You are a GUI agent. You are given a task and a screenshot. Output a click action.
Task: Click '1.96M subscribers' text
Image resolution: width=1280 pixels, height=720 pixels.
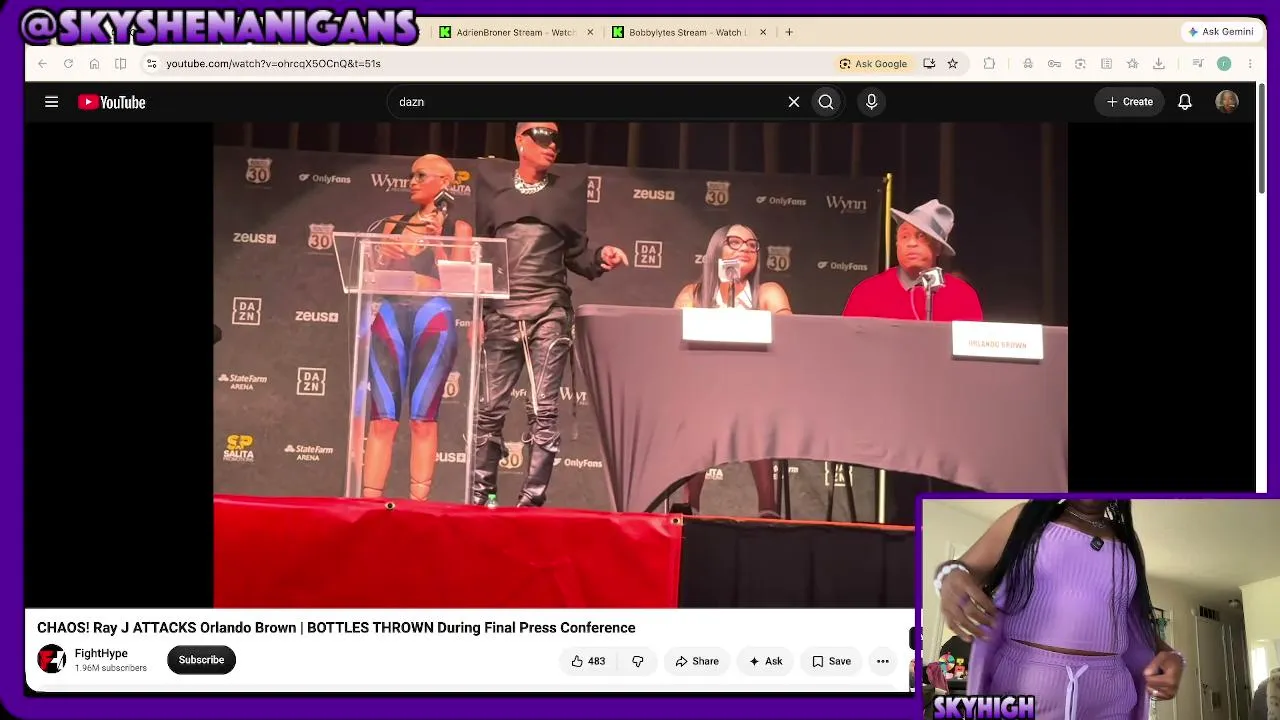[110, 668]
